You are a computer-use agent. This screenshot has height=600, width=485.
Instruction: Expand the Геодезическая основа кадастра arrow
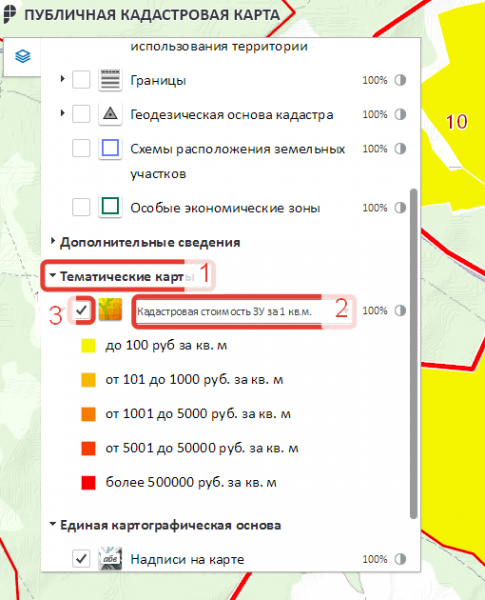[x=62, y=113]
